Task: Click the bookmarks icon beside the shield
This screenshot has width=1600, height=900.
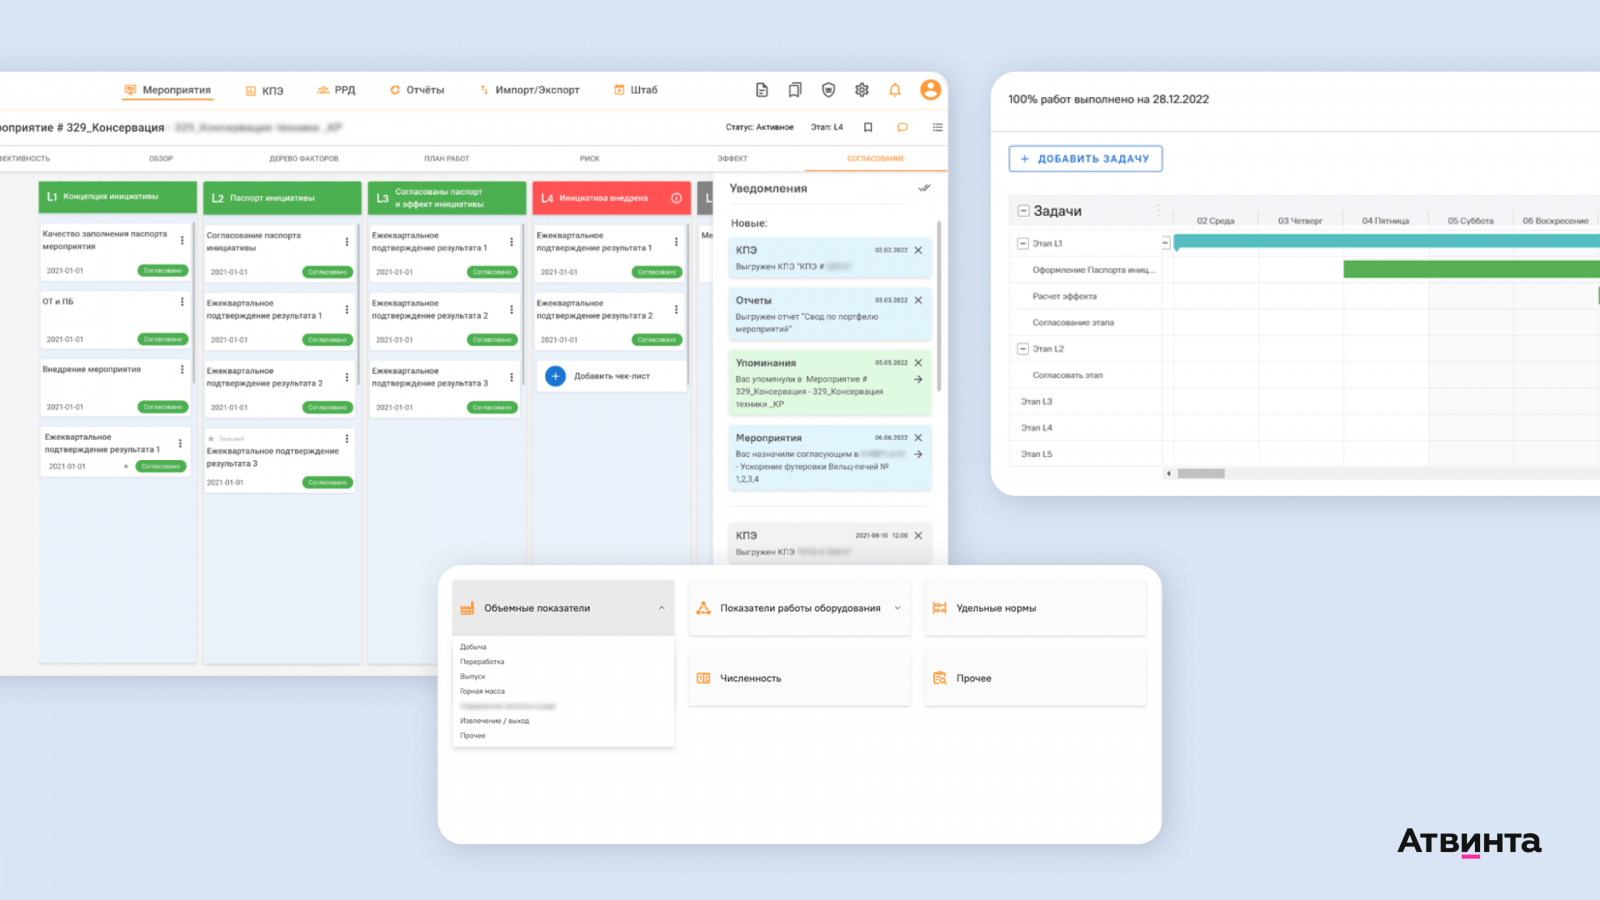Action: tap(795, 90)
